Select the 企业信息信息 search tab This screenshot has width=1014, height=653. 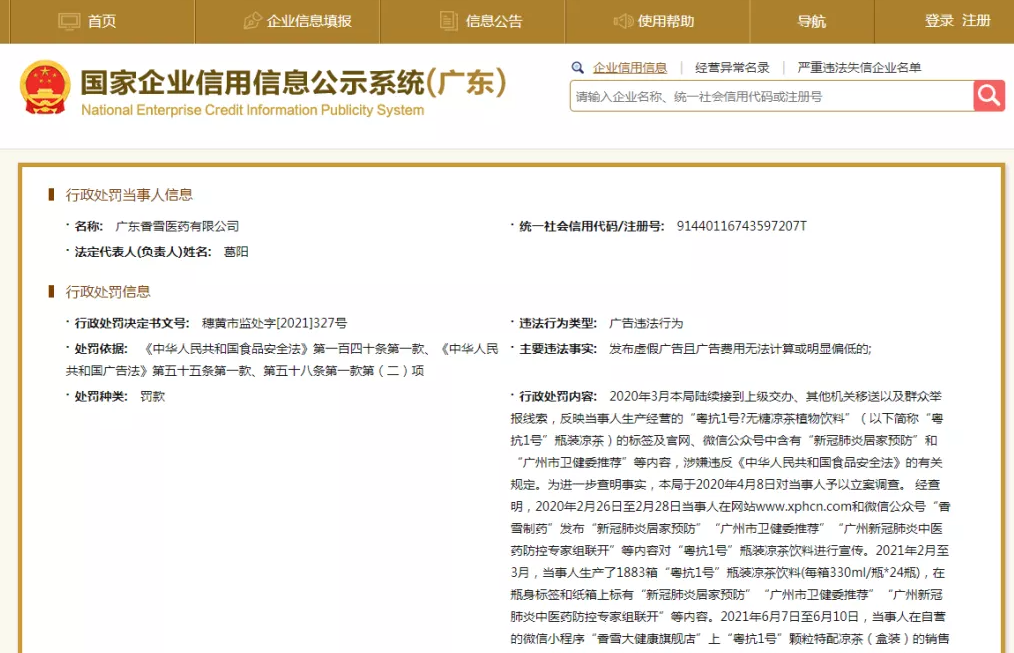pyautogui.click(x=630, y=67)
